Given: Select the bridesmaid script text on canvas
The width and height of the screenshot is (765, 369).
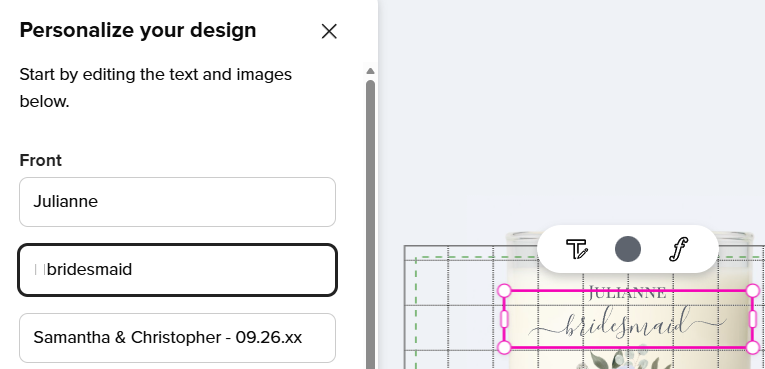Looking at the screenshot, I should point(627,324).
